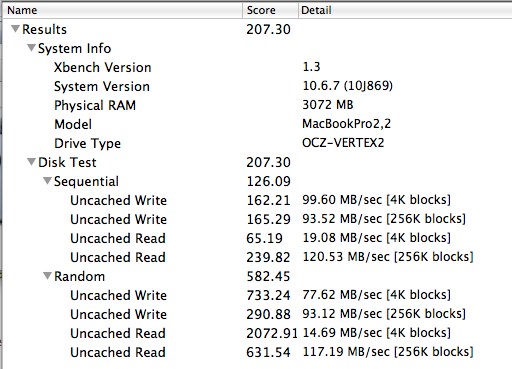The height and width of the screenshot is (369, 512).
Task: Select Random Uncached Write 733.24 score row
Action: (257, 295)
